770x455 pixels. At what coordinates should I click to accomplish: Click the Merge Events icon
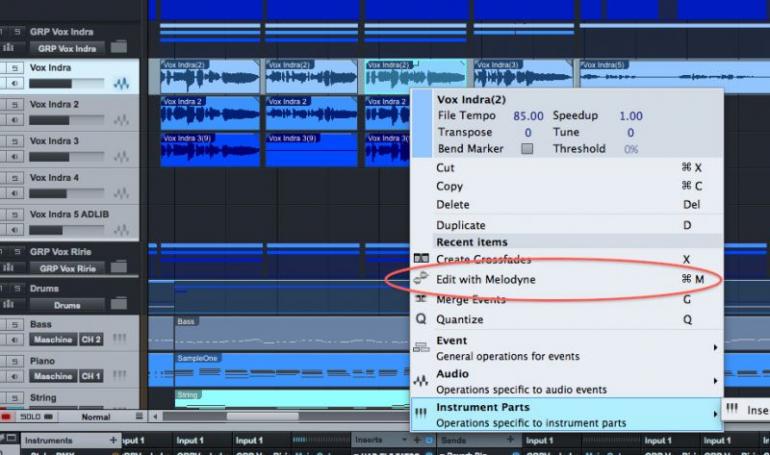pyautogui.click(x=421, y=298)
